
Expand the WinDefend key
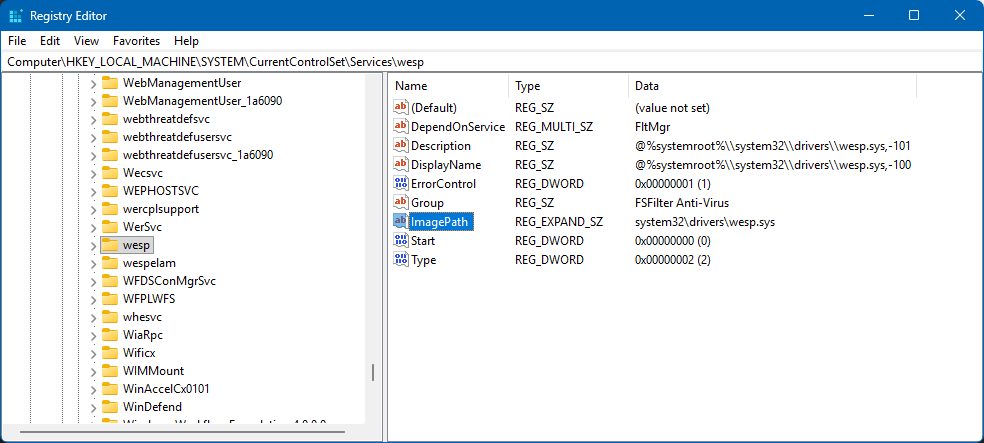(93, 407)
